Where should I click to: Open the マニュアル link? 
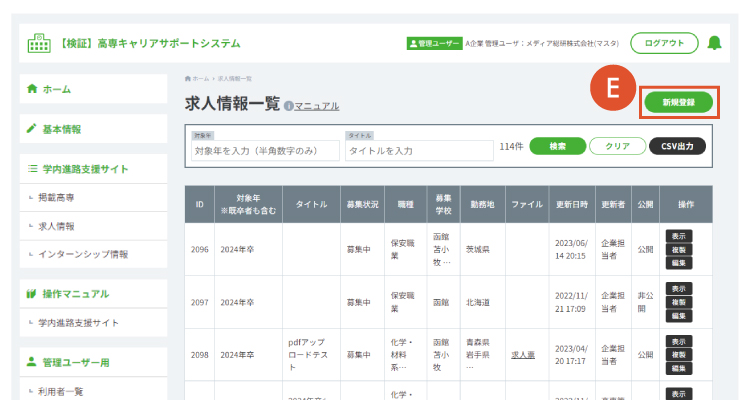point(317,106)
